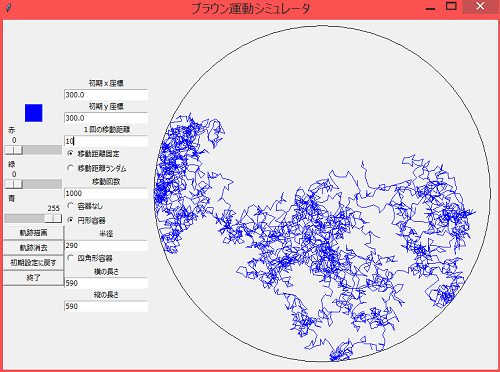Screen dimensions: 500x372
Task: Click the 軌跡消去 button
Action: (33, 247)
